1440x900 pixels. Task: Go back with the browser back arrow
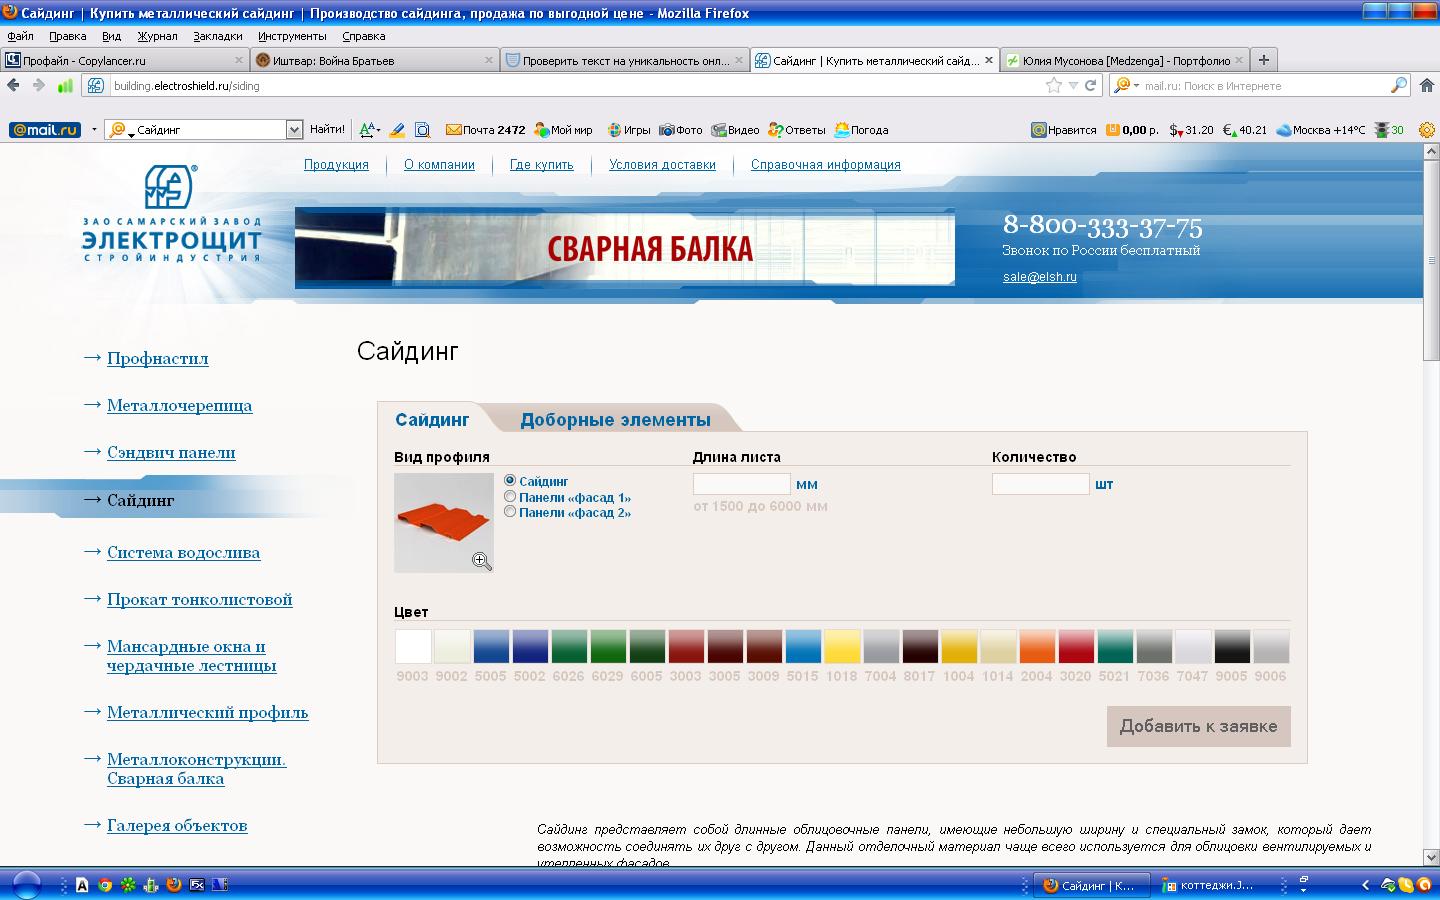pyautogui.click(x=13, y=86)
